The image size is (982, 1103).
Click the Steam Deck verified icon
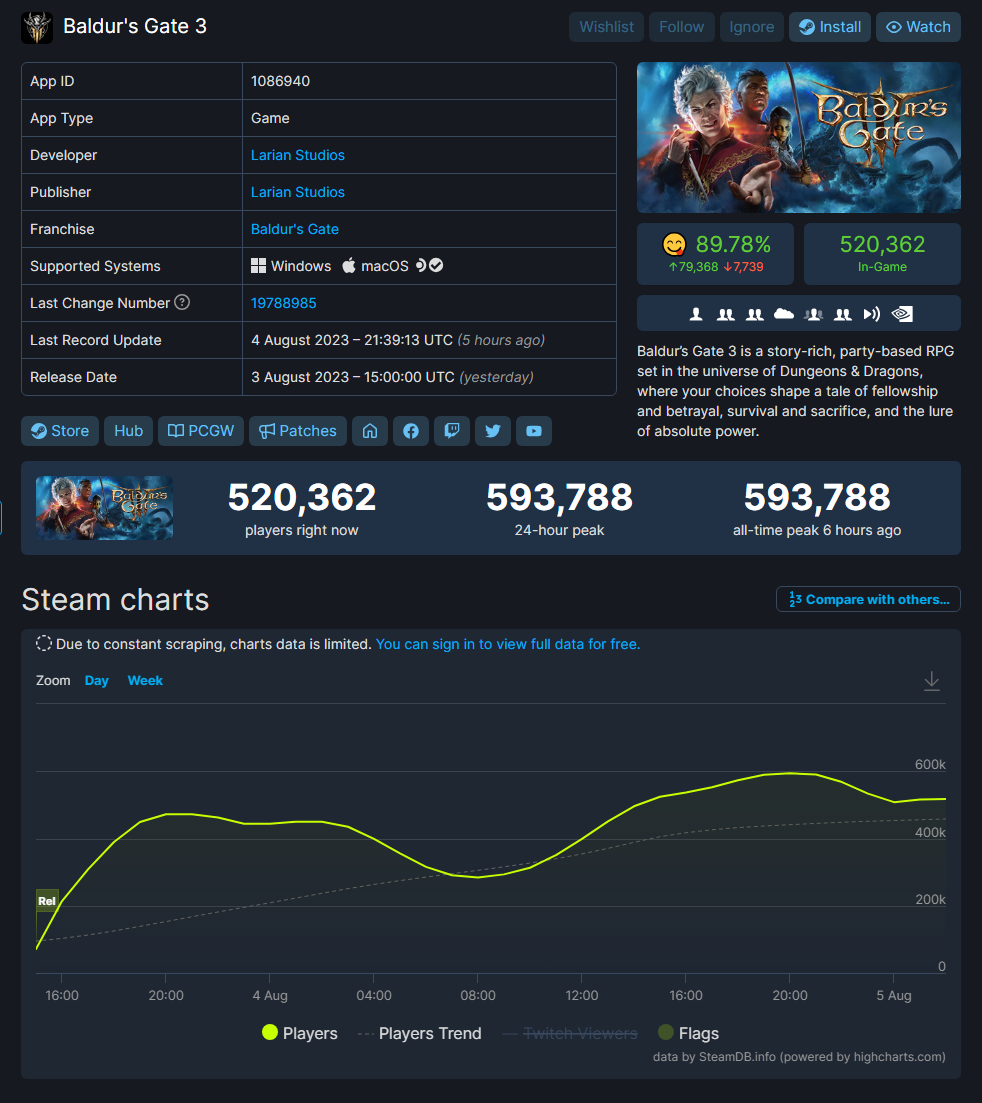tap(429, 265)
